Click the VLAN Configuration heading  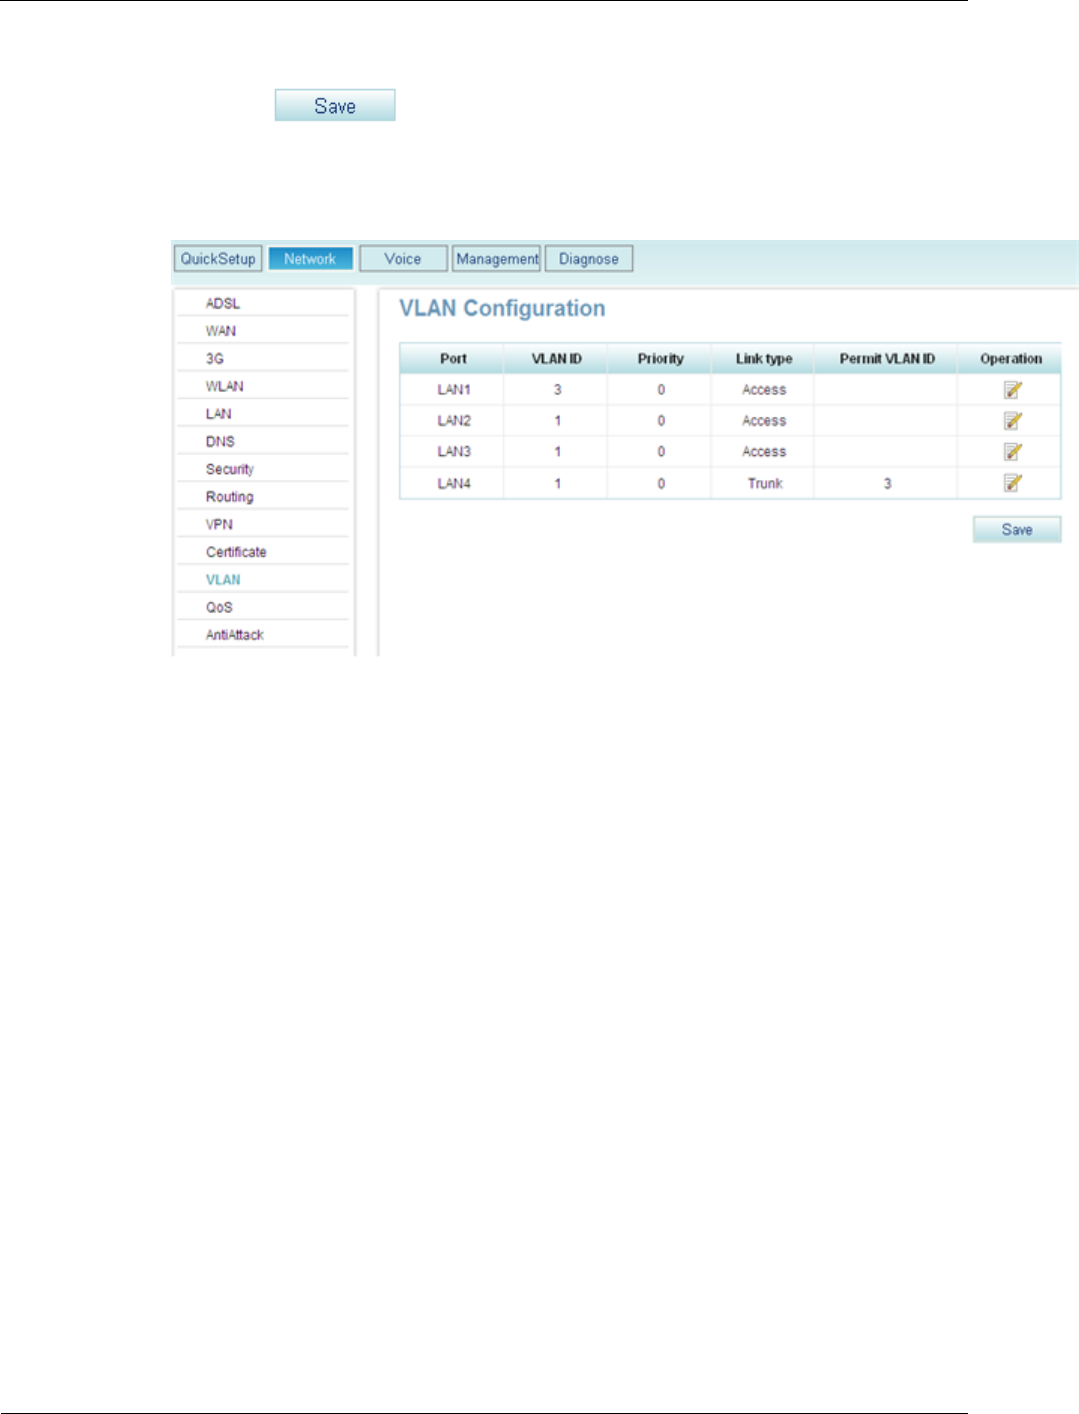click(x=502, y=309)
